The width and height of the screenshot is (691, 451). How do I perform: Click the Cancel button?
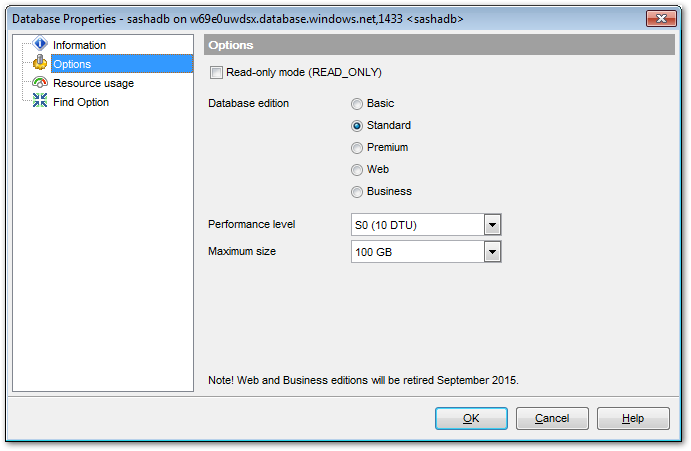pos(552,418)
